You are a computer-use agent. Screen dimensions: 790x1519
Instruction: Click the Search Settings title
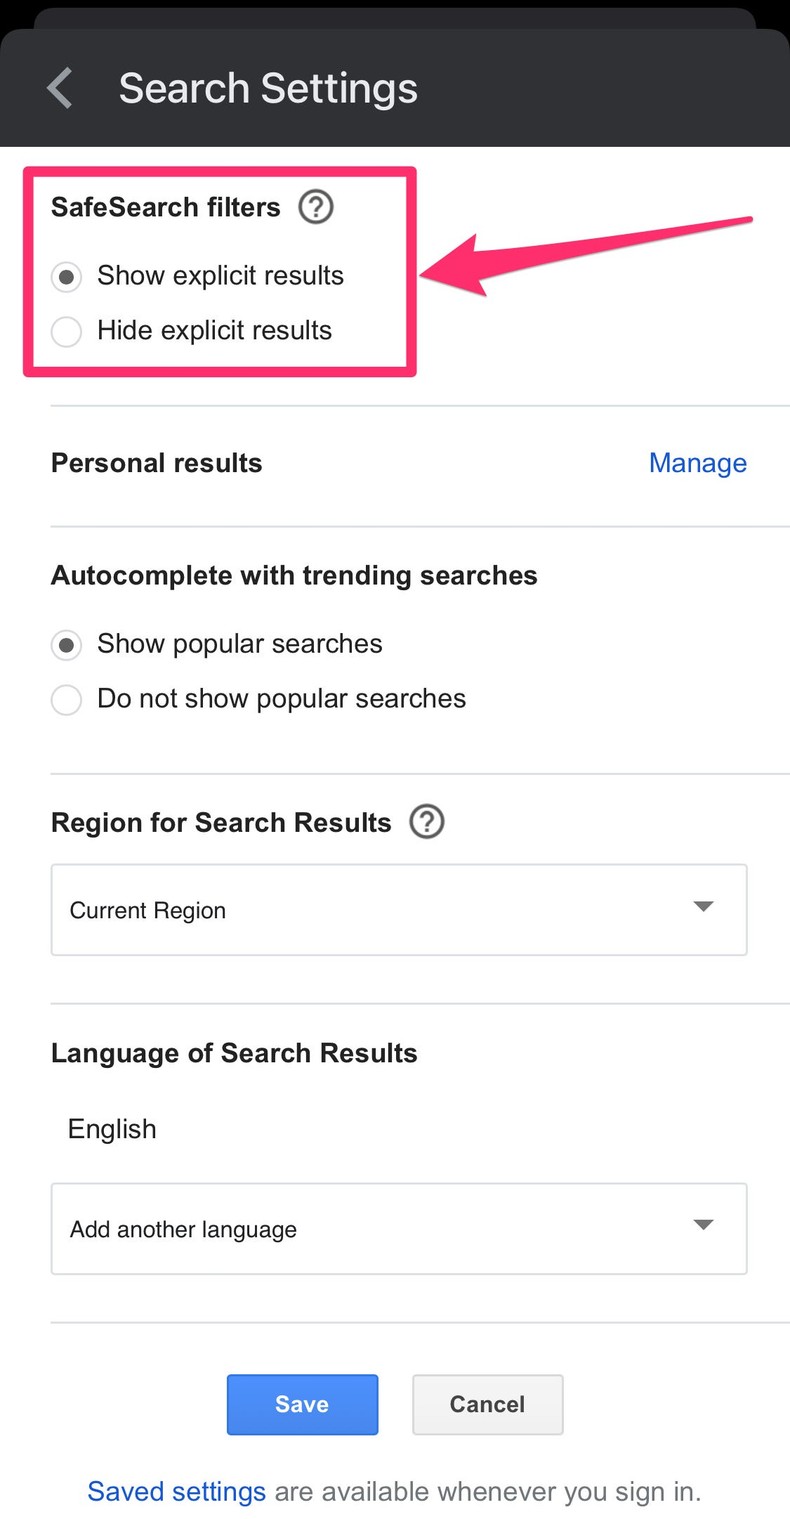pos(268,88)
